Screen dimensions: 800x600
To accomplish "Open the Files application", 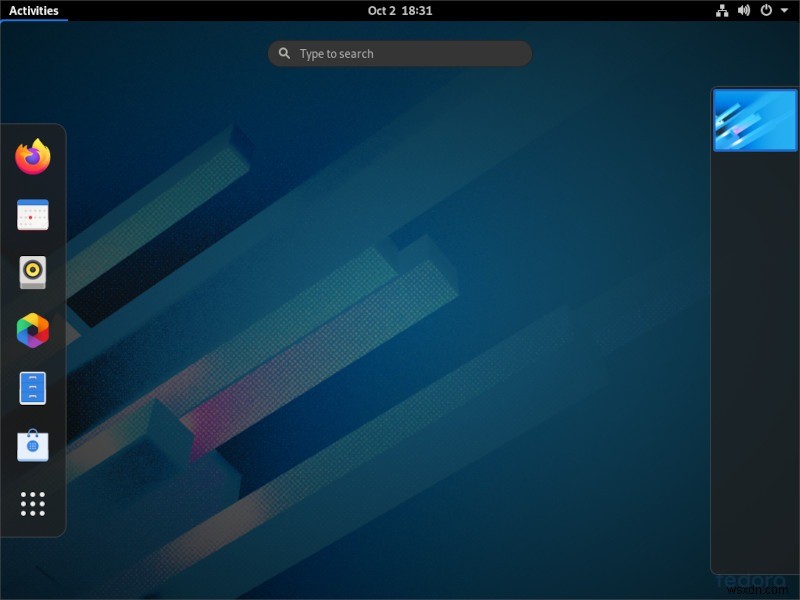I will point(33,388).
